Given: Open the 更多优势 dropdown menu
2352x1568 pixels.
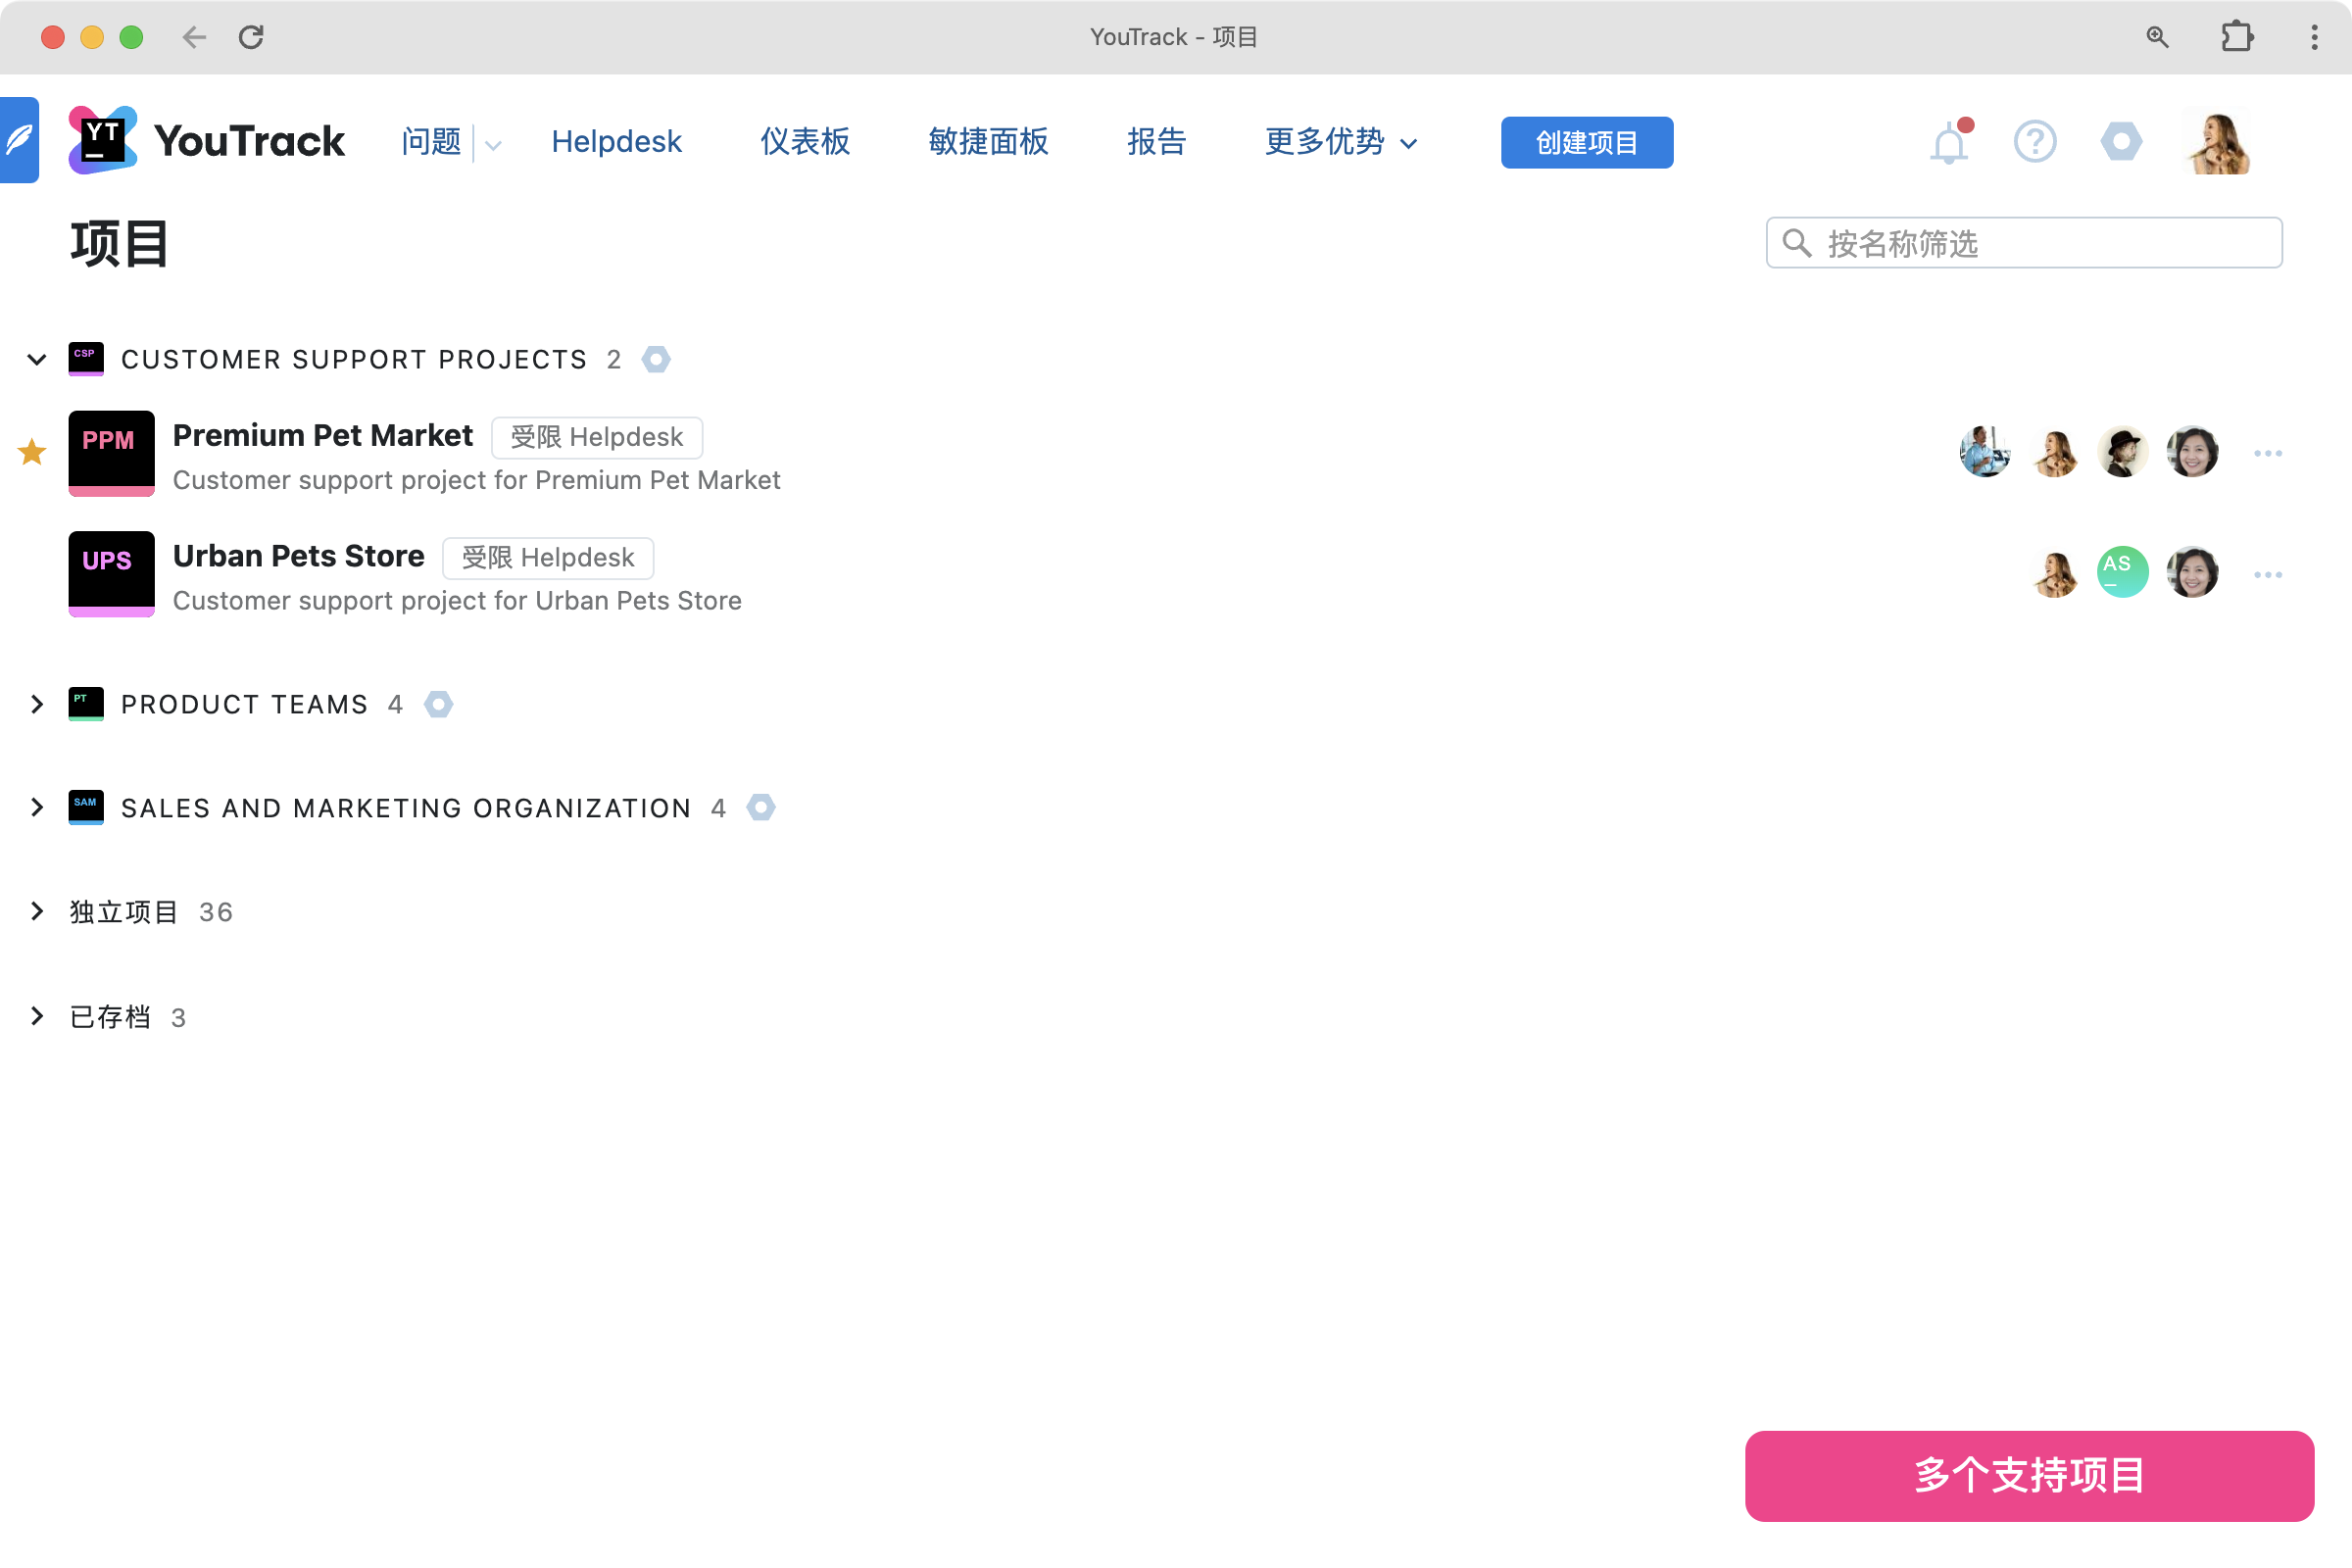Looking at the screenshot, I should pos(1340,142).
